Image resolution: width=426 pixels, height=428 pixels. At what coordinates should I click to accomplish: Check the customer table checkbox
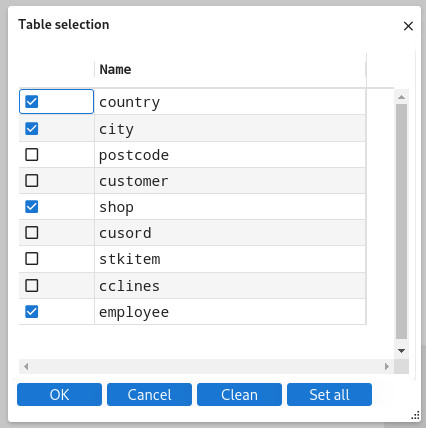tap(32, 181)
